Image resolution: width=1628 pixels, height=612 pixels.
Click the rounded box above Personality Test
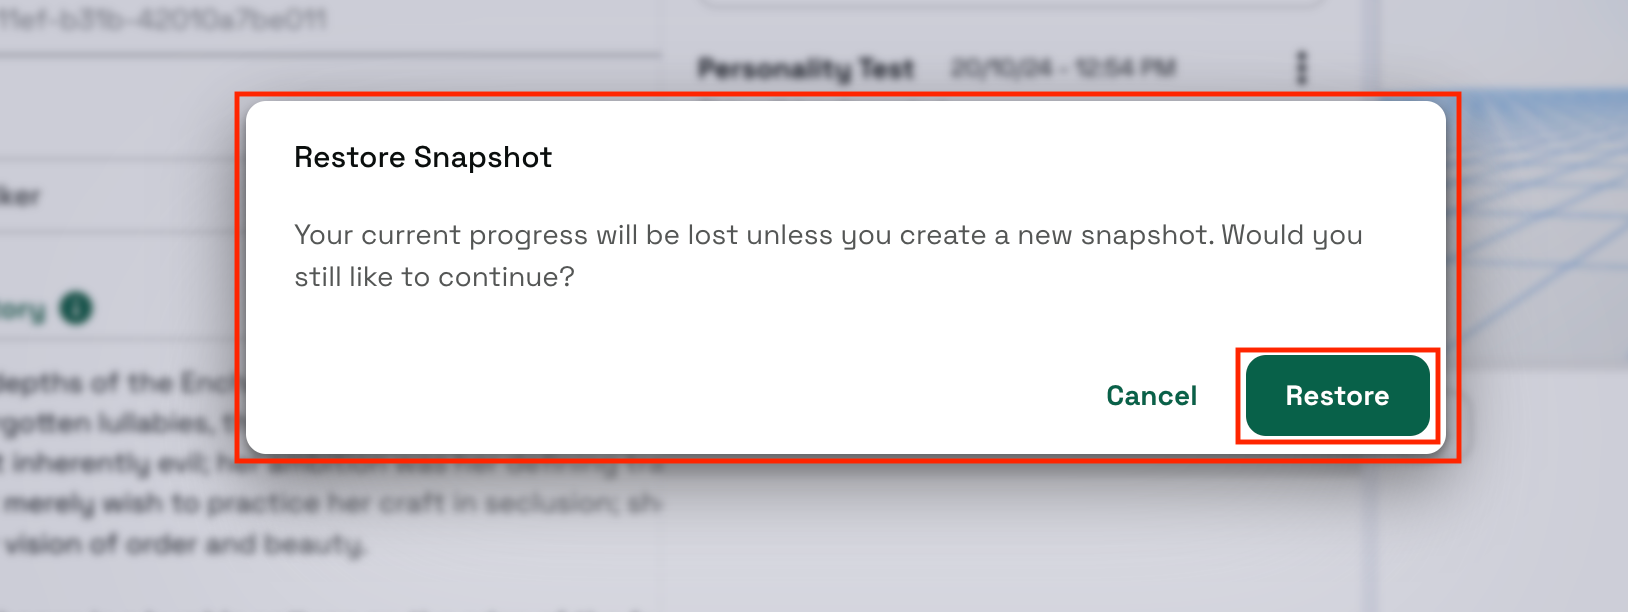[x=1010, y=5]
